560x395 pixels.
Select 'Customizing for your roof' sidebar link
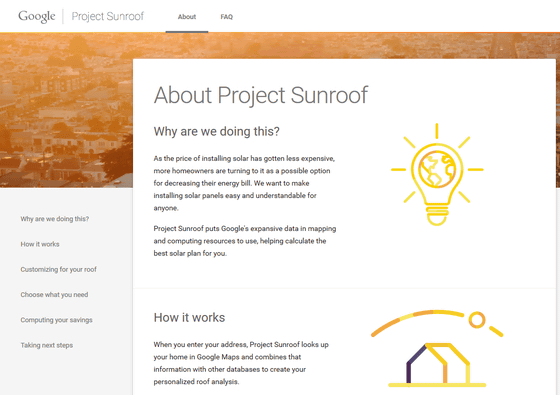point(59,269)
